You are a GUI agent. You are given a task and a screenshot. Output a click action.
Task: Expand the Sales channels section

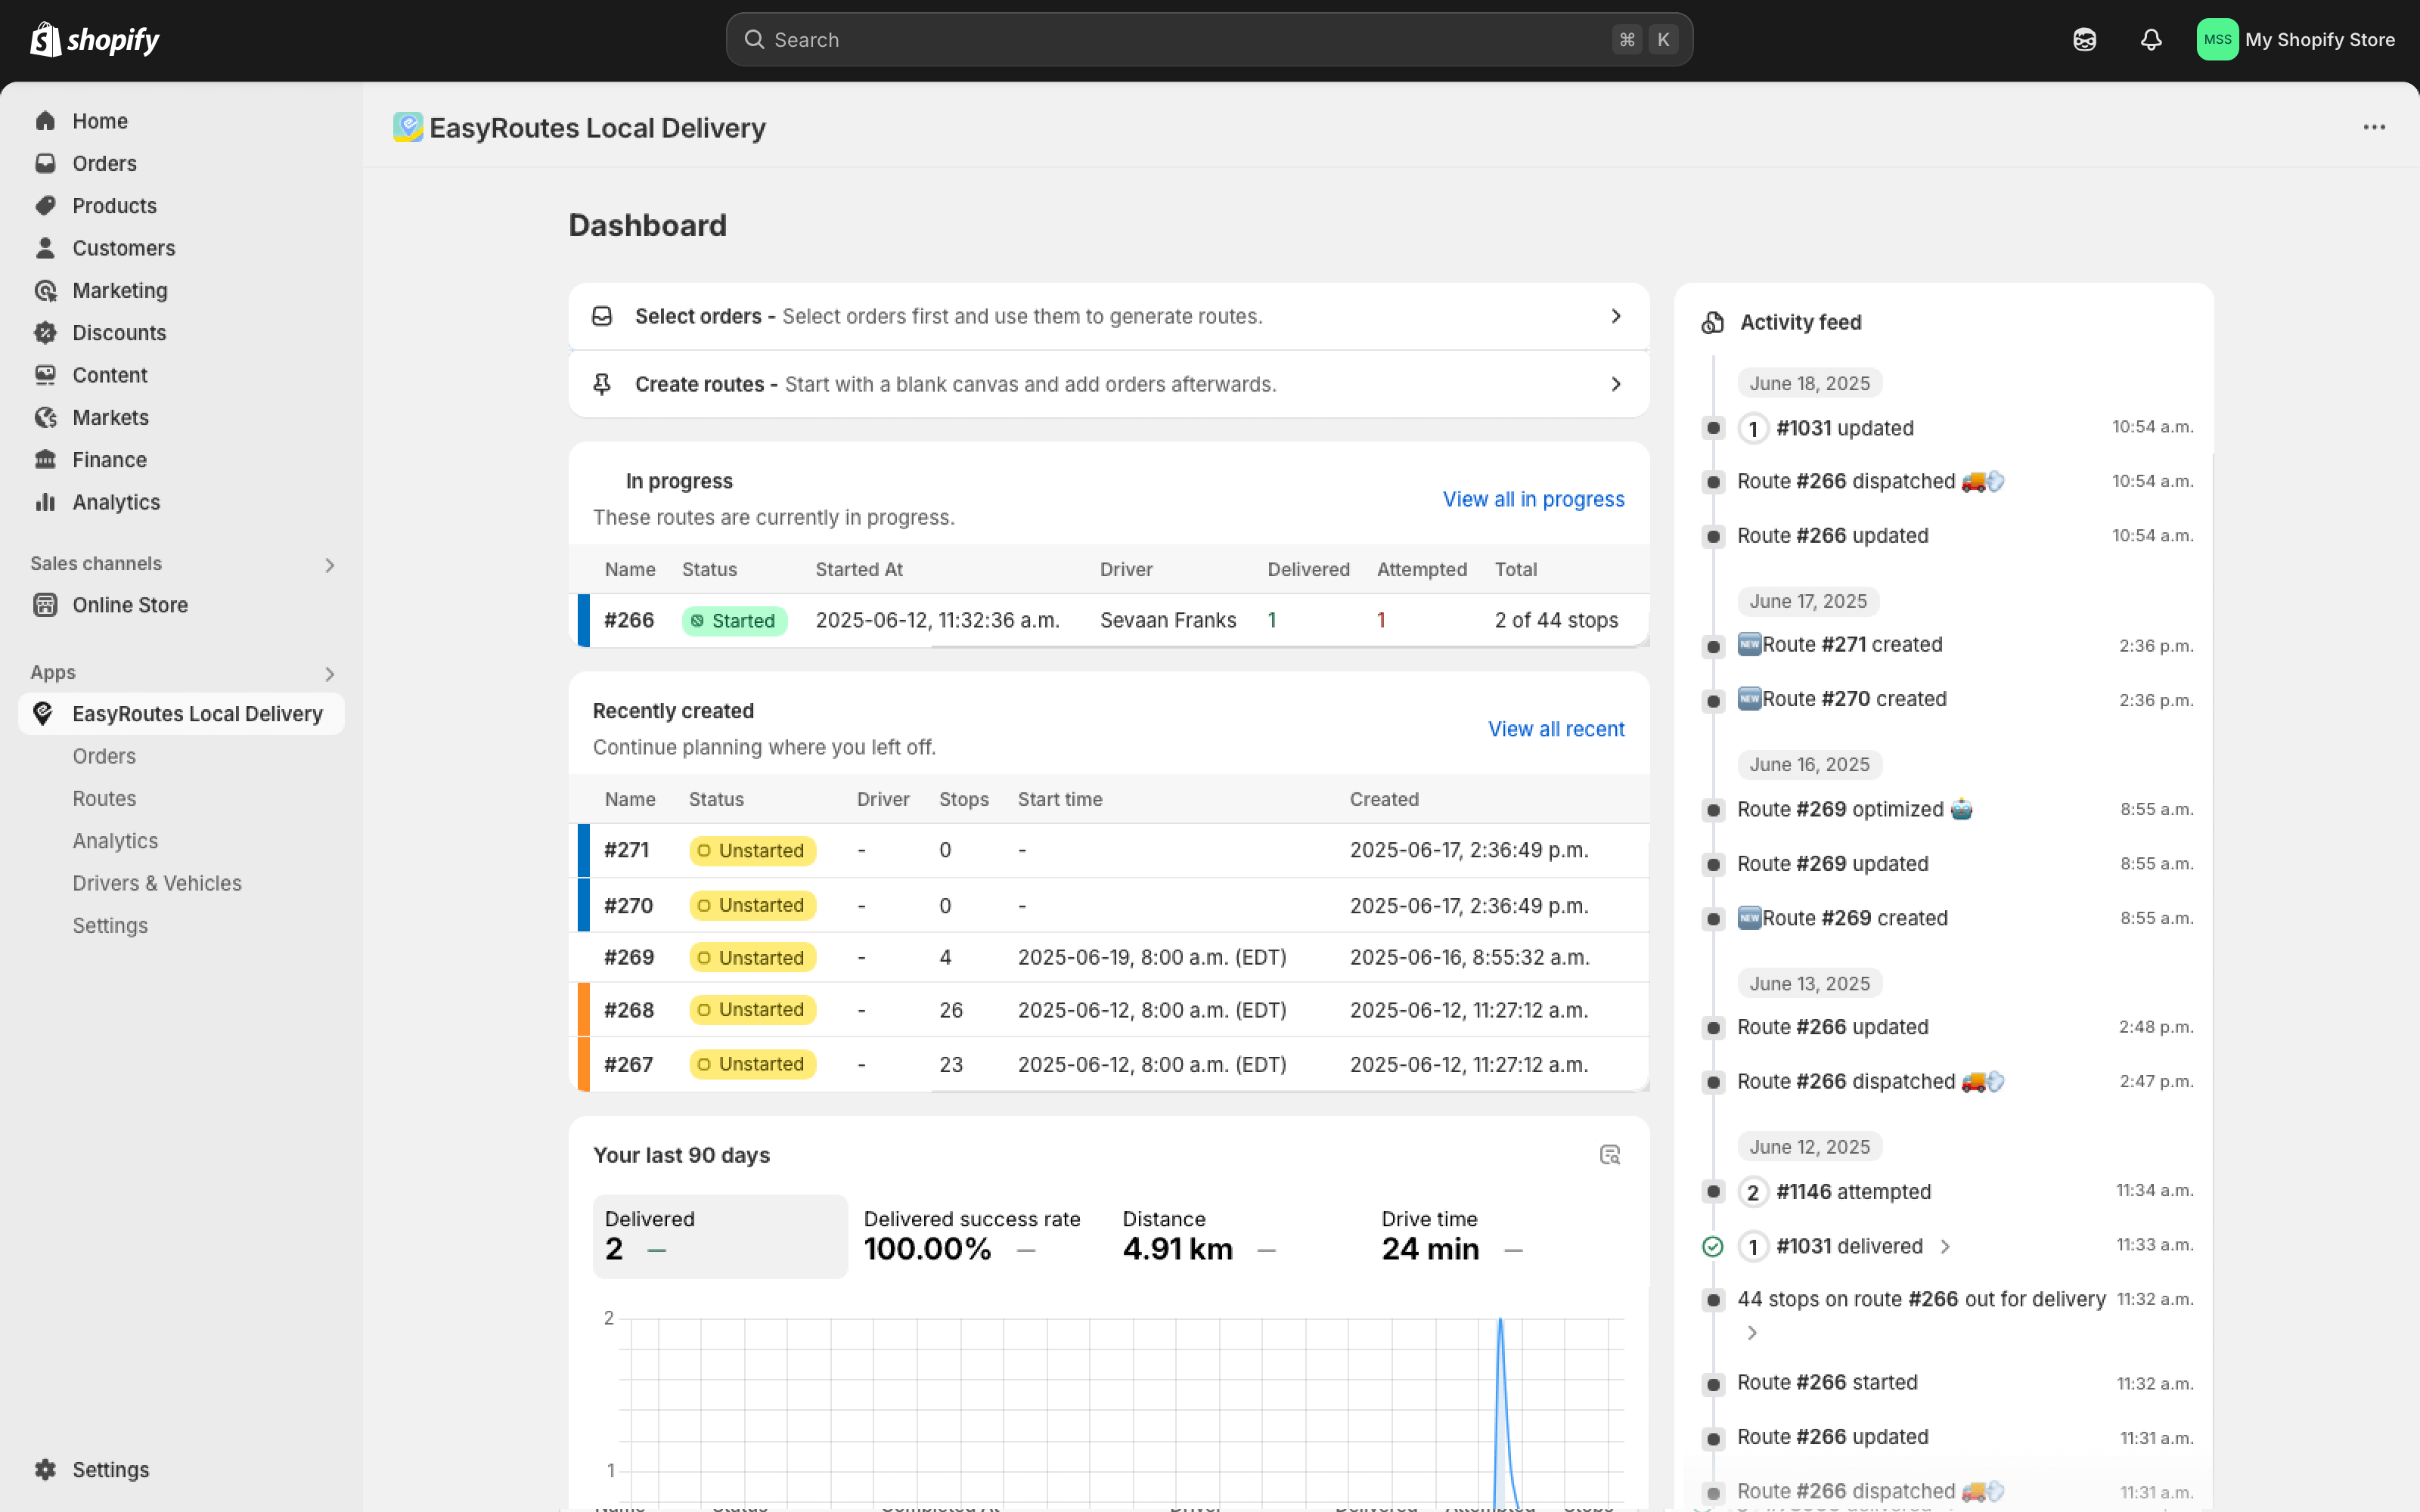(329, 565)
